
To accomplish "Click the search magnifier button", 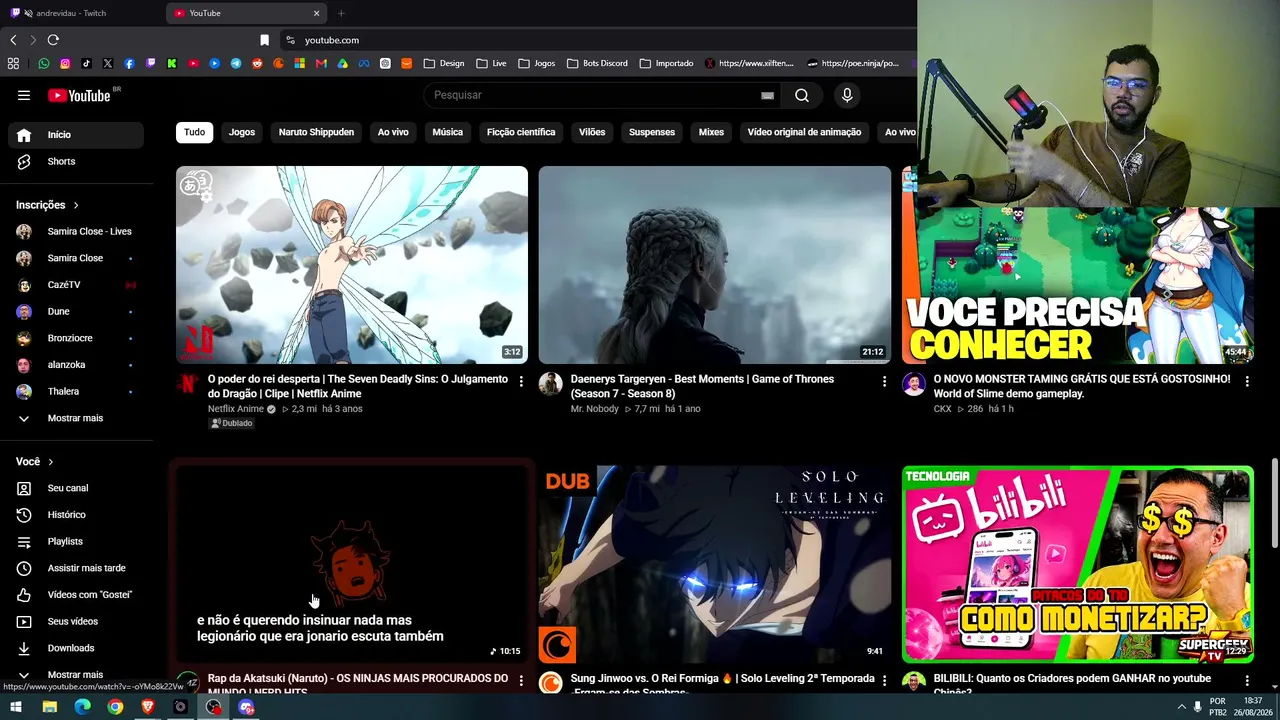I will point(802,95).
